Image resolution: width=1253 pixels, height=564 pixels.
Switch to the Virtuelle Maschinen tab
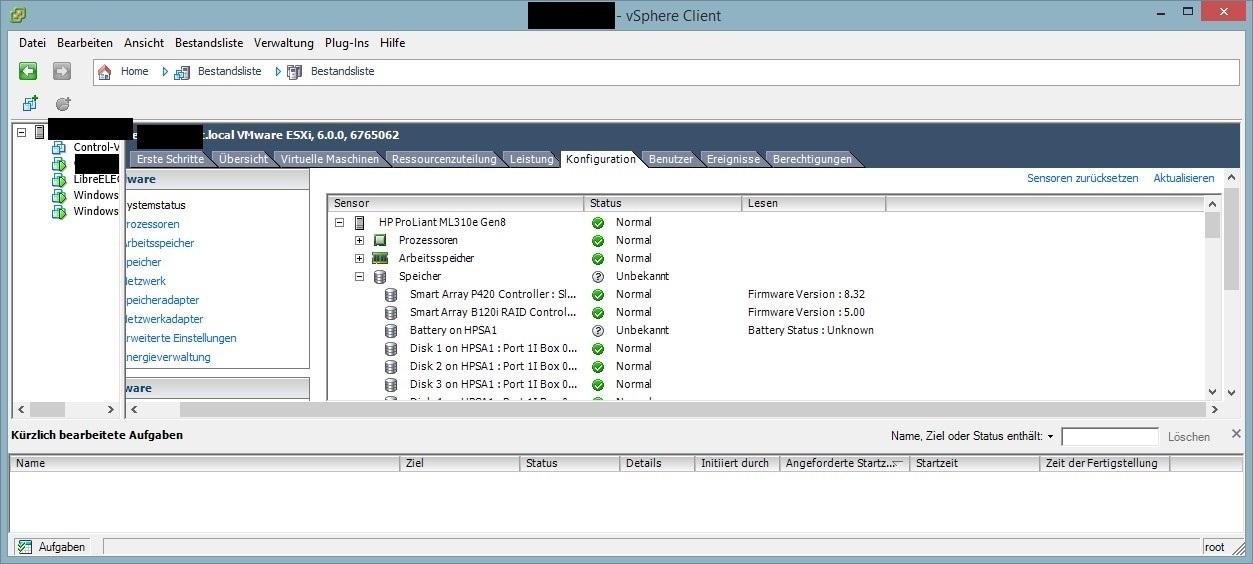click(329, 159)
